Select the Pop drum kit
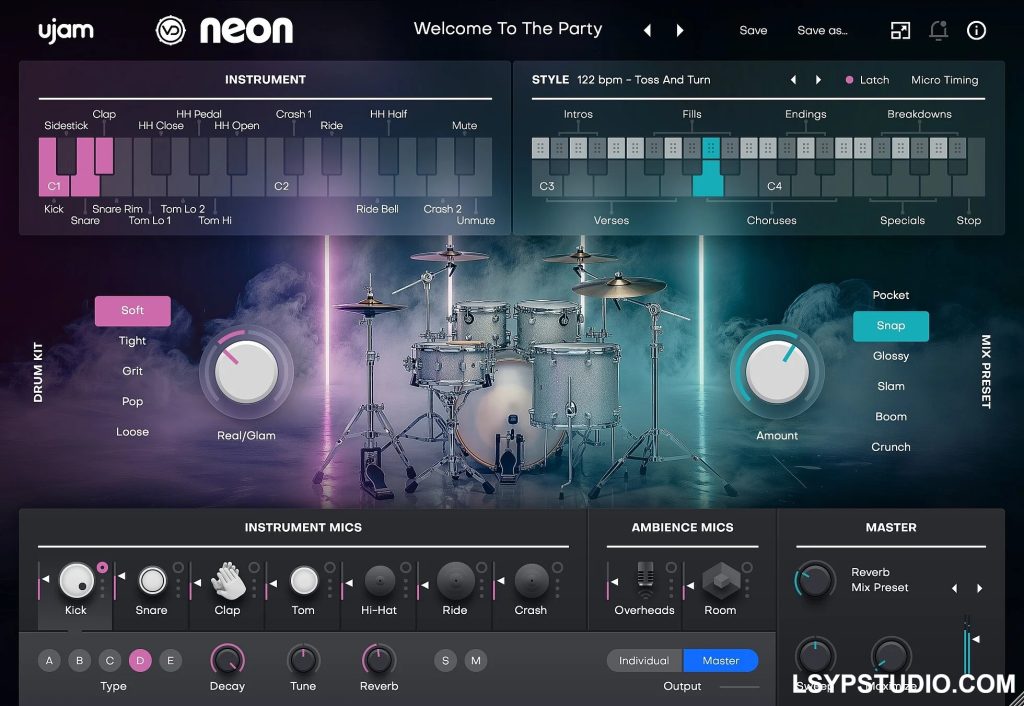This screenshot has width=1024, height=706. [x=133, y=401]
